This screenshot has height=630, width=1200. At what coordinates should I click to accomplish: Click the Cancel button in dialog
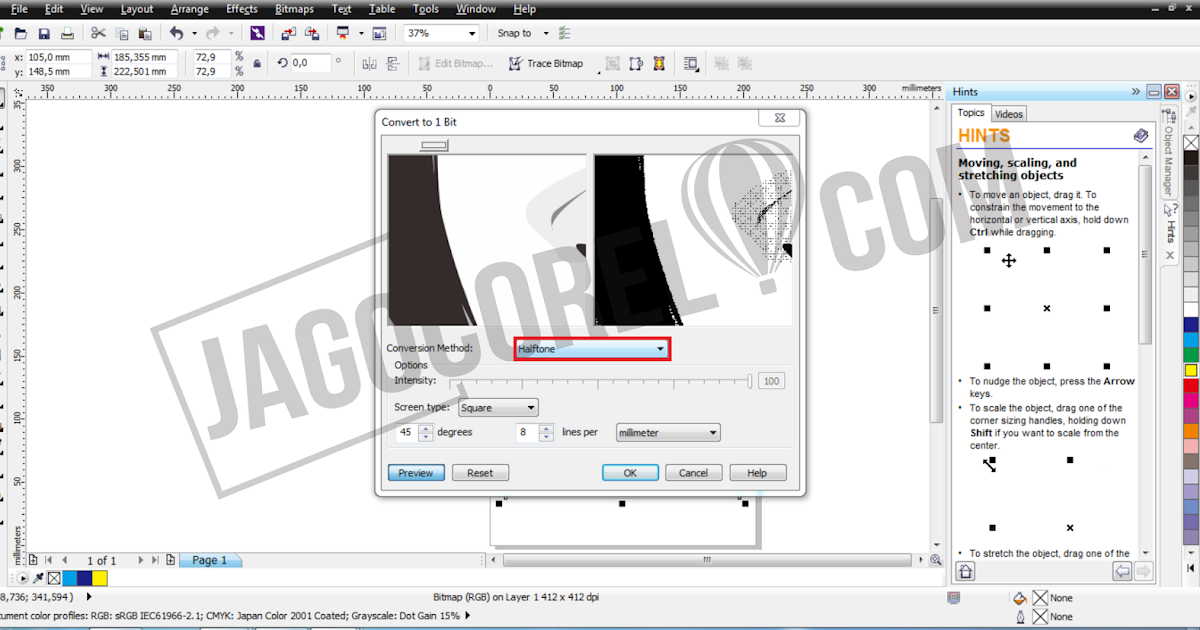(x=694, y=473)
